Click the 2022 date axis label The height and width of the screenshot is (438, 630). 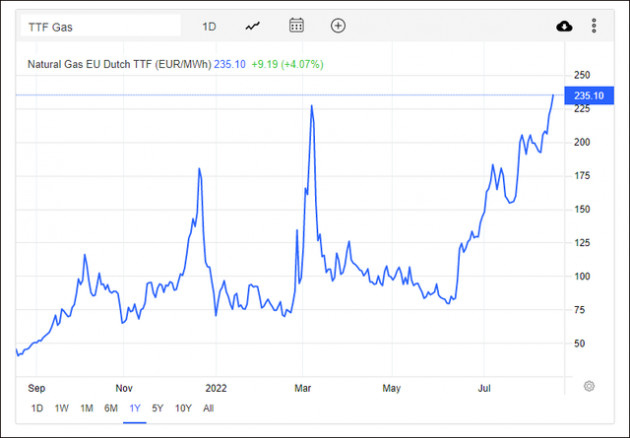tap(216, 388)
